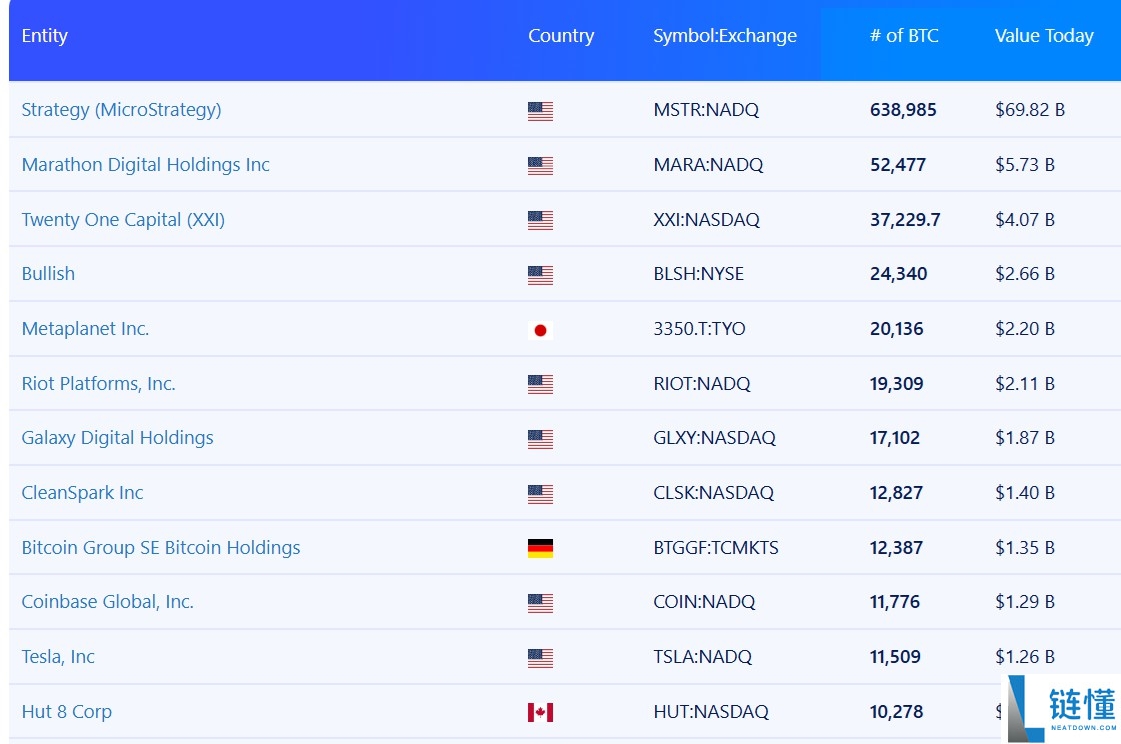Select ticker RIOT:NADQ
The image size is (1121, 744).
702,384
